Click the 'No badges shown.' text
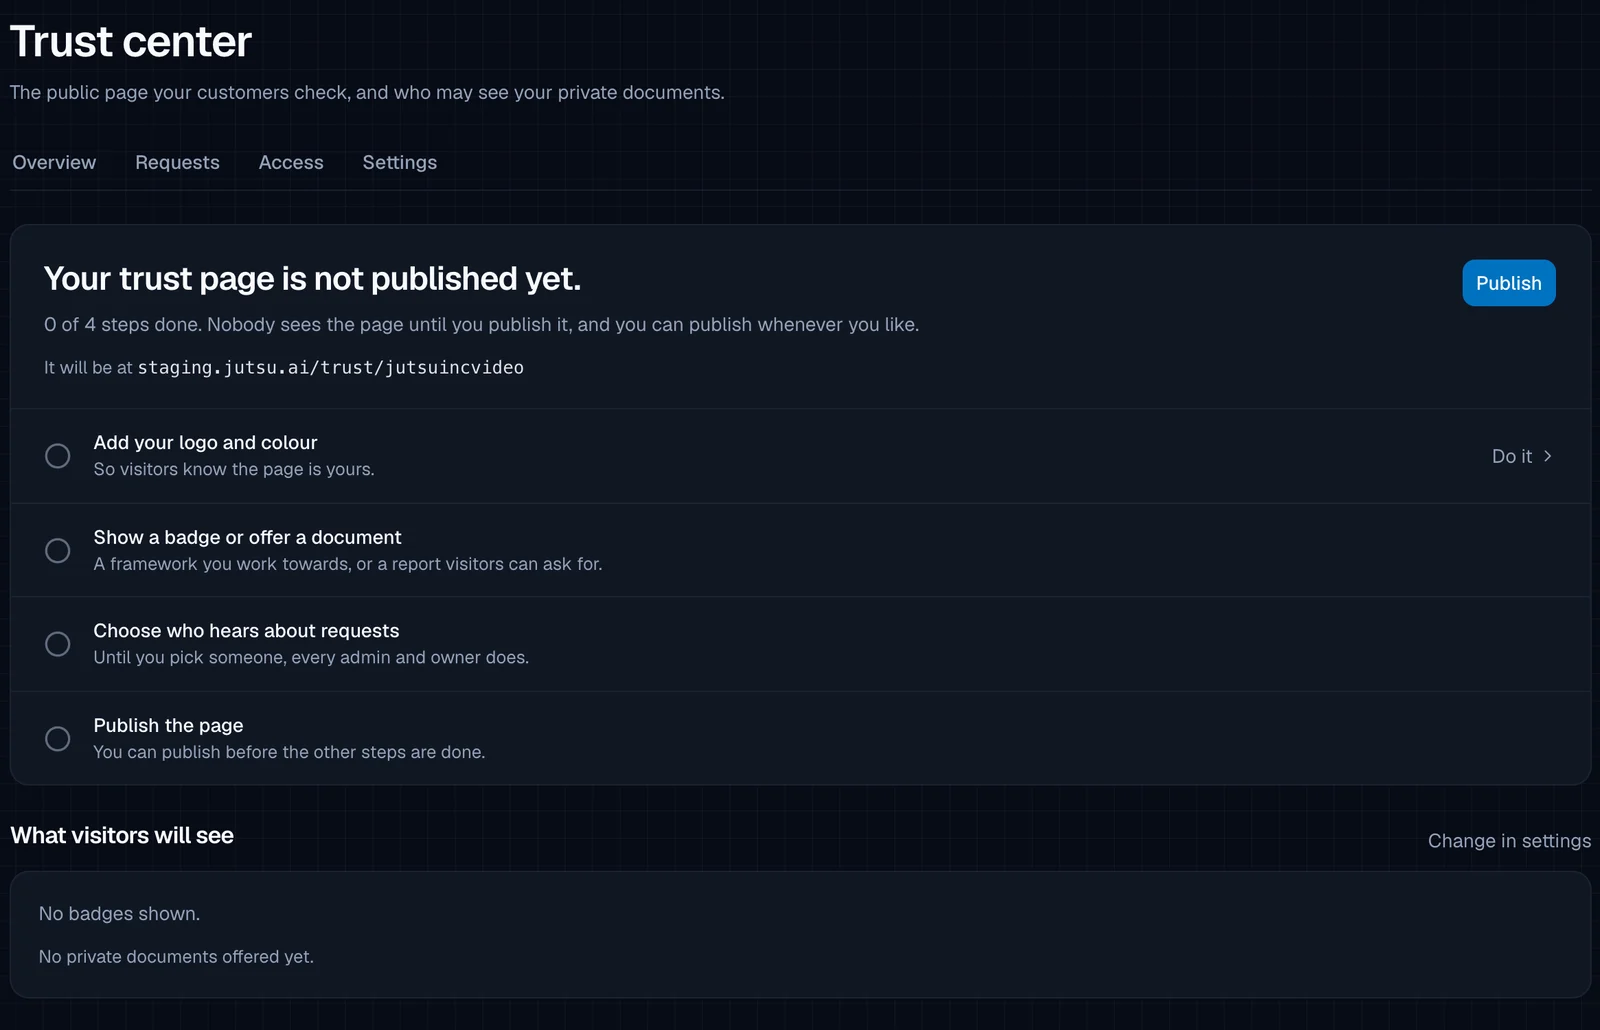Viewport: 1600px width, 1030px height. (119, 913)
